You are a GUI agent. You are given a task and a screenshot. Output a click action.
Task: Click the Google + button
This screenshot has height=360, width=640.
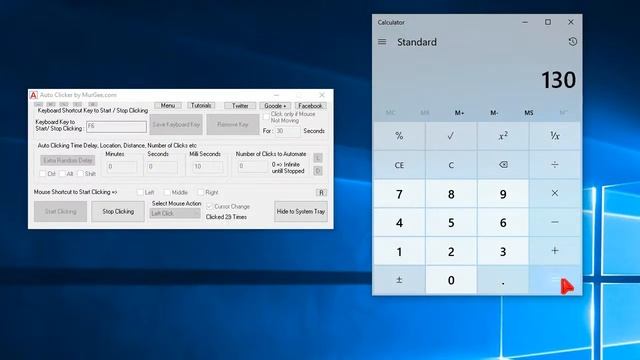[x=275, y=106]
